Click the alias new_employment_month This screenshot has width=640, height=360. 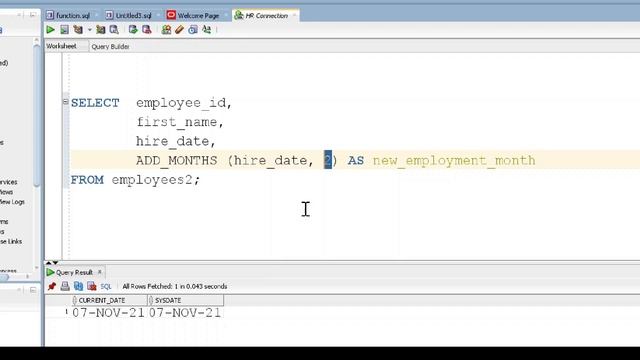point(454,160)
